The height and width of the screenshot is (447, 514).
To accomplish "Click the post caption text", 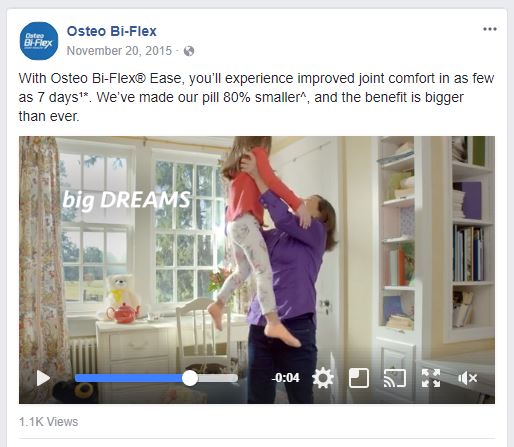I will pos(256,97).
